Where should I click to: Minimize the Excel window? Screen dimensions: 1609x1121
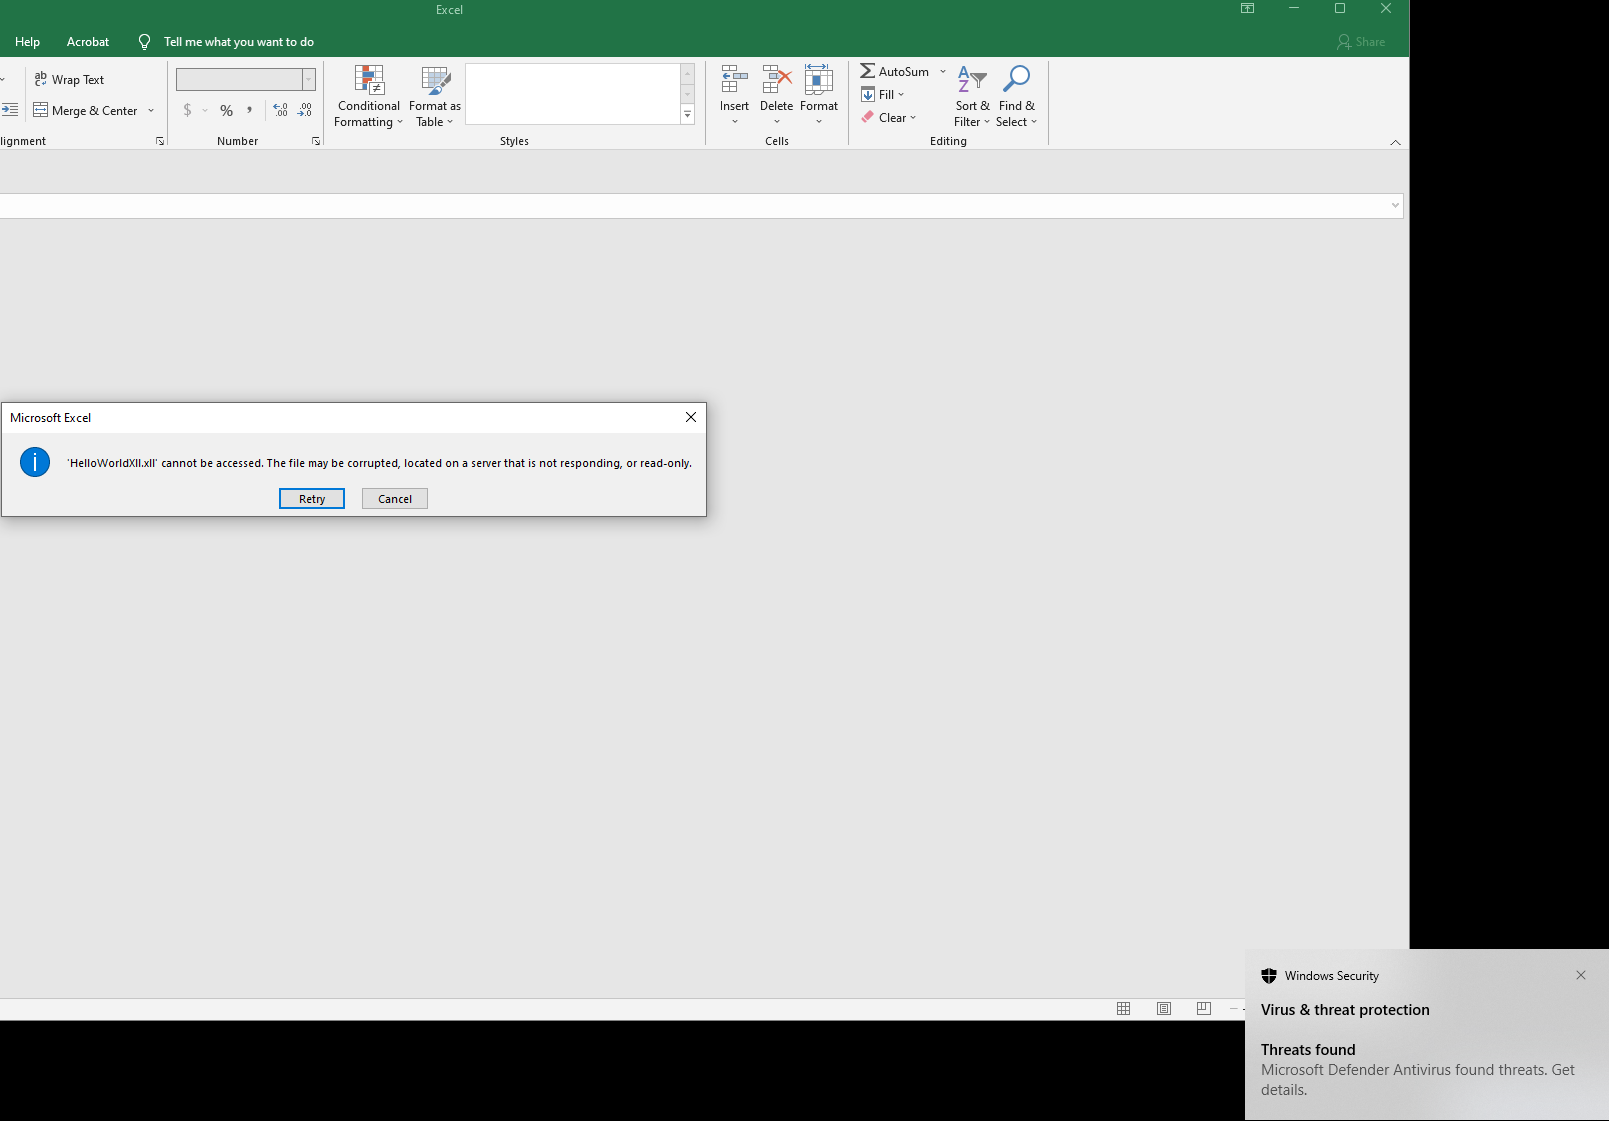point(1294,9)
